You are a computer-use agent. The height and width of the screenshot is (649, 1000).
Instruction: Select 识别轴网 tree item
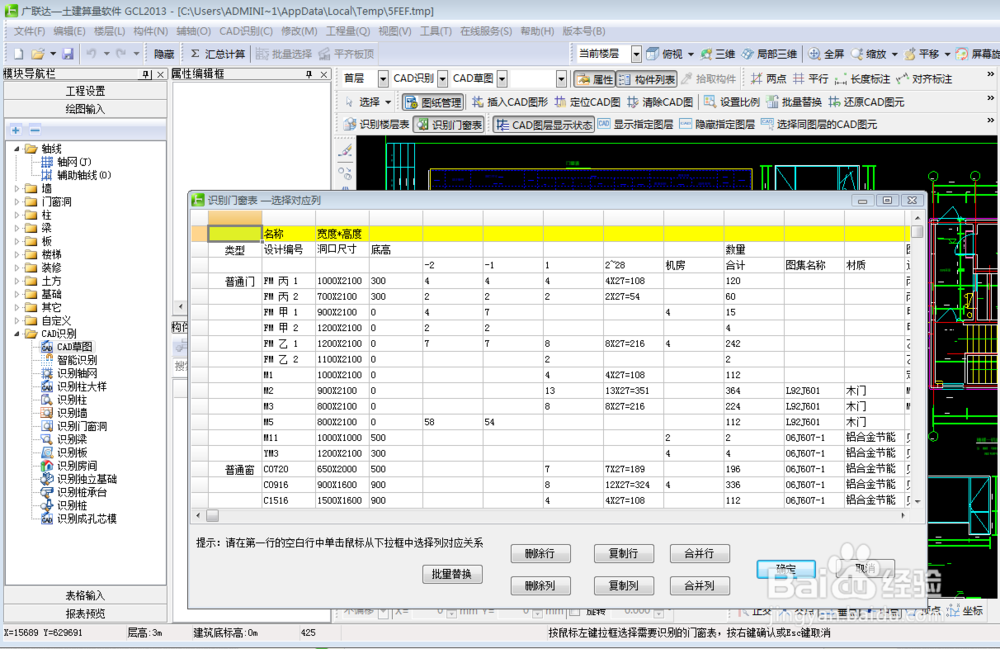[x=77, y=373]
